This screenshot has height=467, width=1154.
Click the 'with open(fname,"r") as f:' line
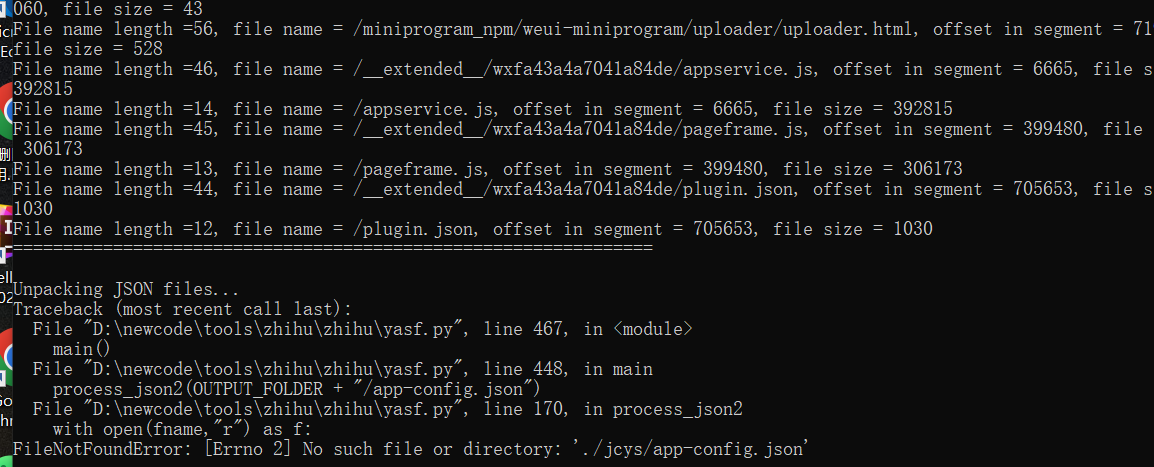[181, 429]
